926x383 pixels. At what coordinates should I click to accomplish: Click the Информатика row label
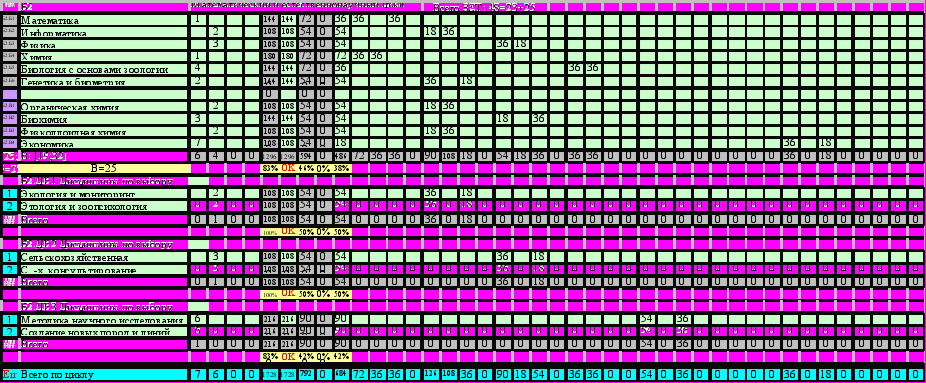[104, 32]
